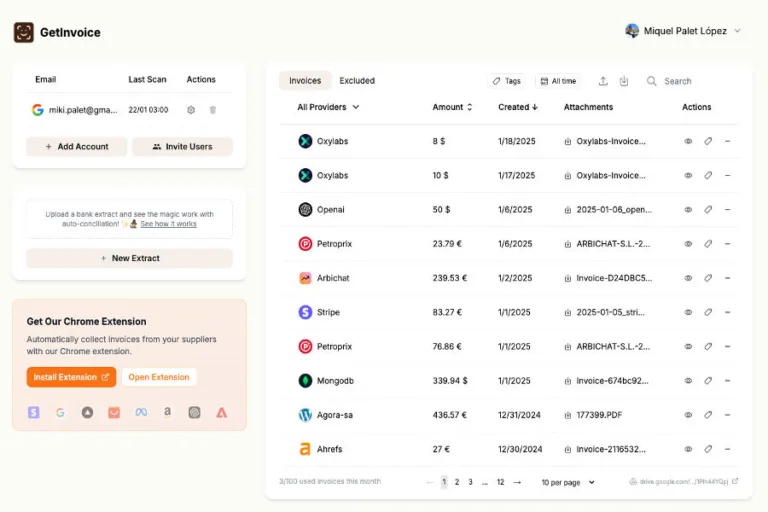Screen dimensions: 768x512
Task: Exclude the Petroprix 23.79 € invoice
Action: pyautogui.click(x=727, y=244)
